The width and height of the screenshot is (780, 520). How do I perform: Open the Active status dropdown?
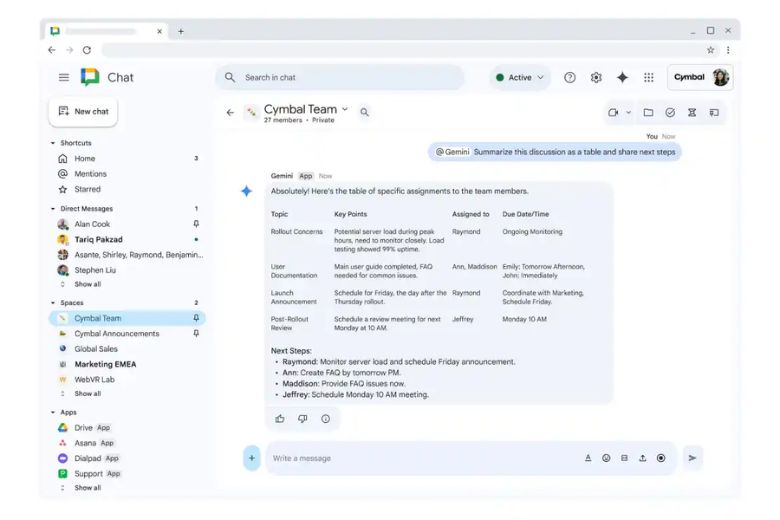(x=520, y=77)
